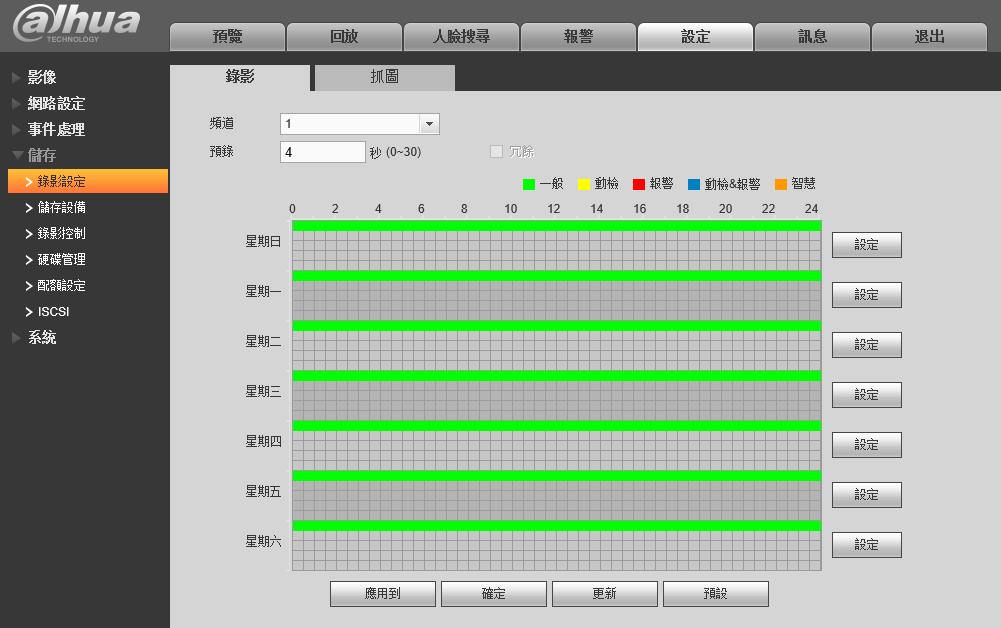1001x628 pixels.
Task: Click 退出 to log out
Action: [x=930, y=37]
